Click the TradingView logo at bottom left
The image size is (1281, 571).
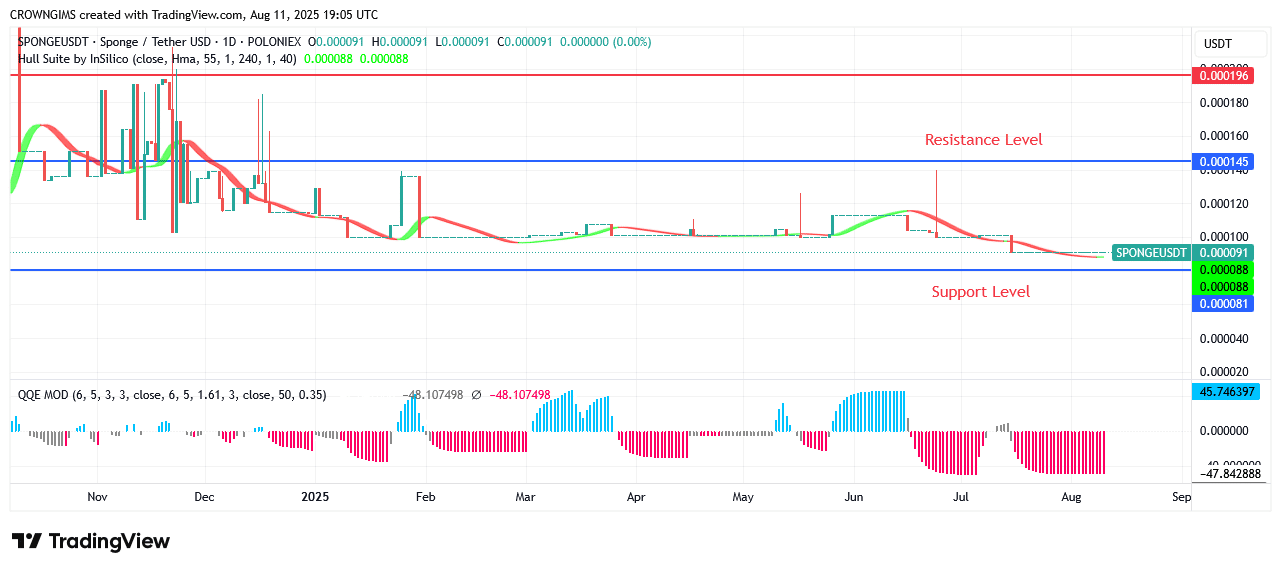pyautogui.click(x=91, y=541)
